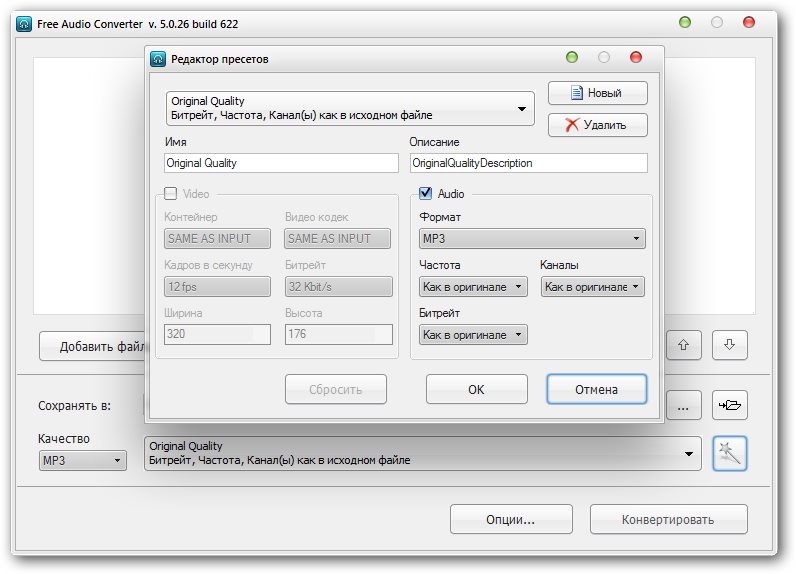796x574 pixels.
Task: Open the Битрейт dropdown
Action: click(x=473, y=335)
